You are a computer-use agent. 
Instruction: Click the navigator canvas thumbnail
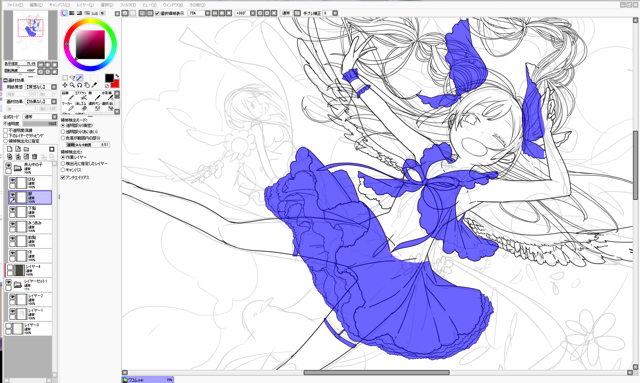point(31,35)
